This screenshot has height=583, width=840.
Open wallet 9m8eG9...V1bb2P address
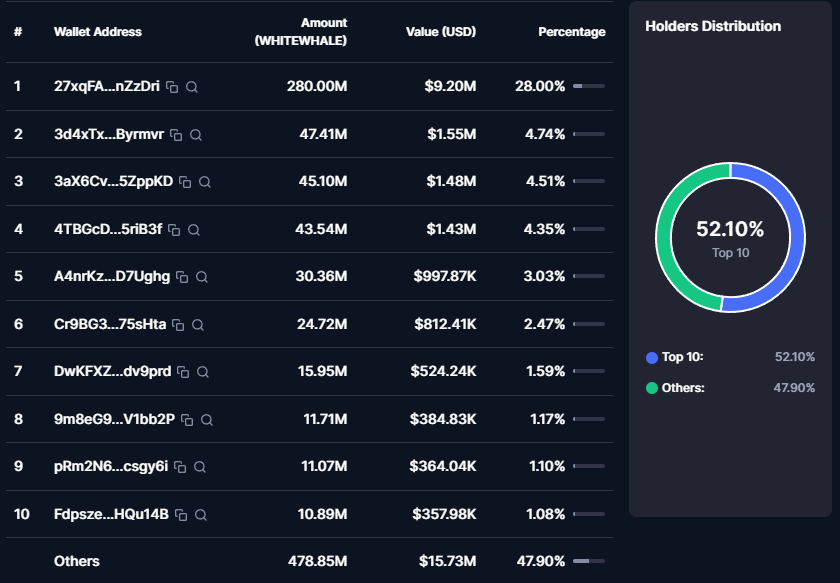[114, 418]
